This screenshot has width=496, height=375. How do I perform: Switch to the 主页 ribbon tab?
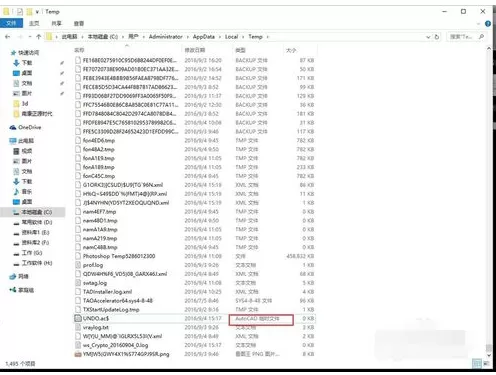34,23
